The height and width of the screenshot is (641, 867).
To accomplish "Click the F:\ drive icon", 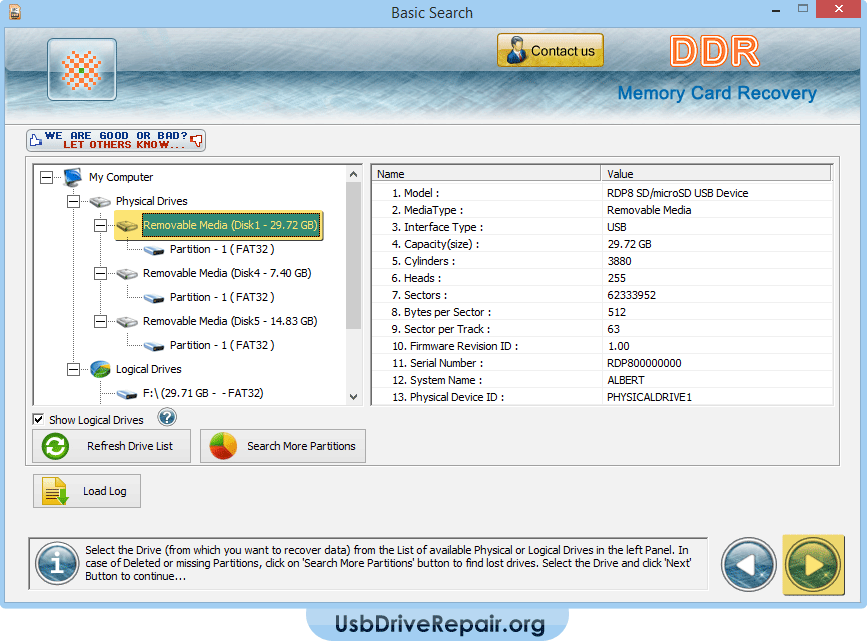I will 127,394.
